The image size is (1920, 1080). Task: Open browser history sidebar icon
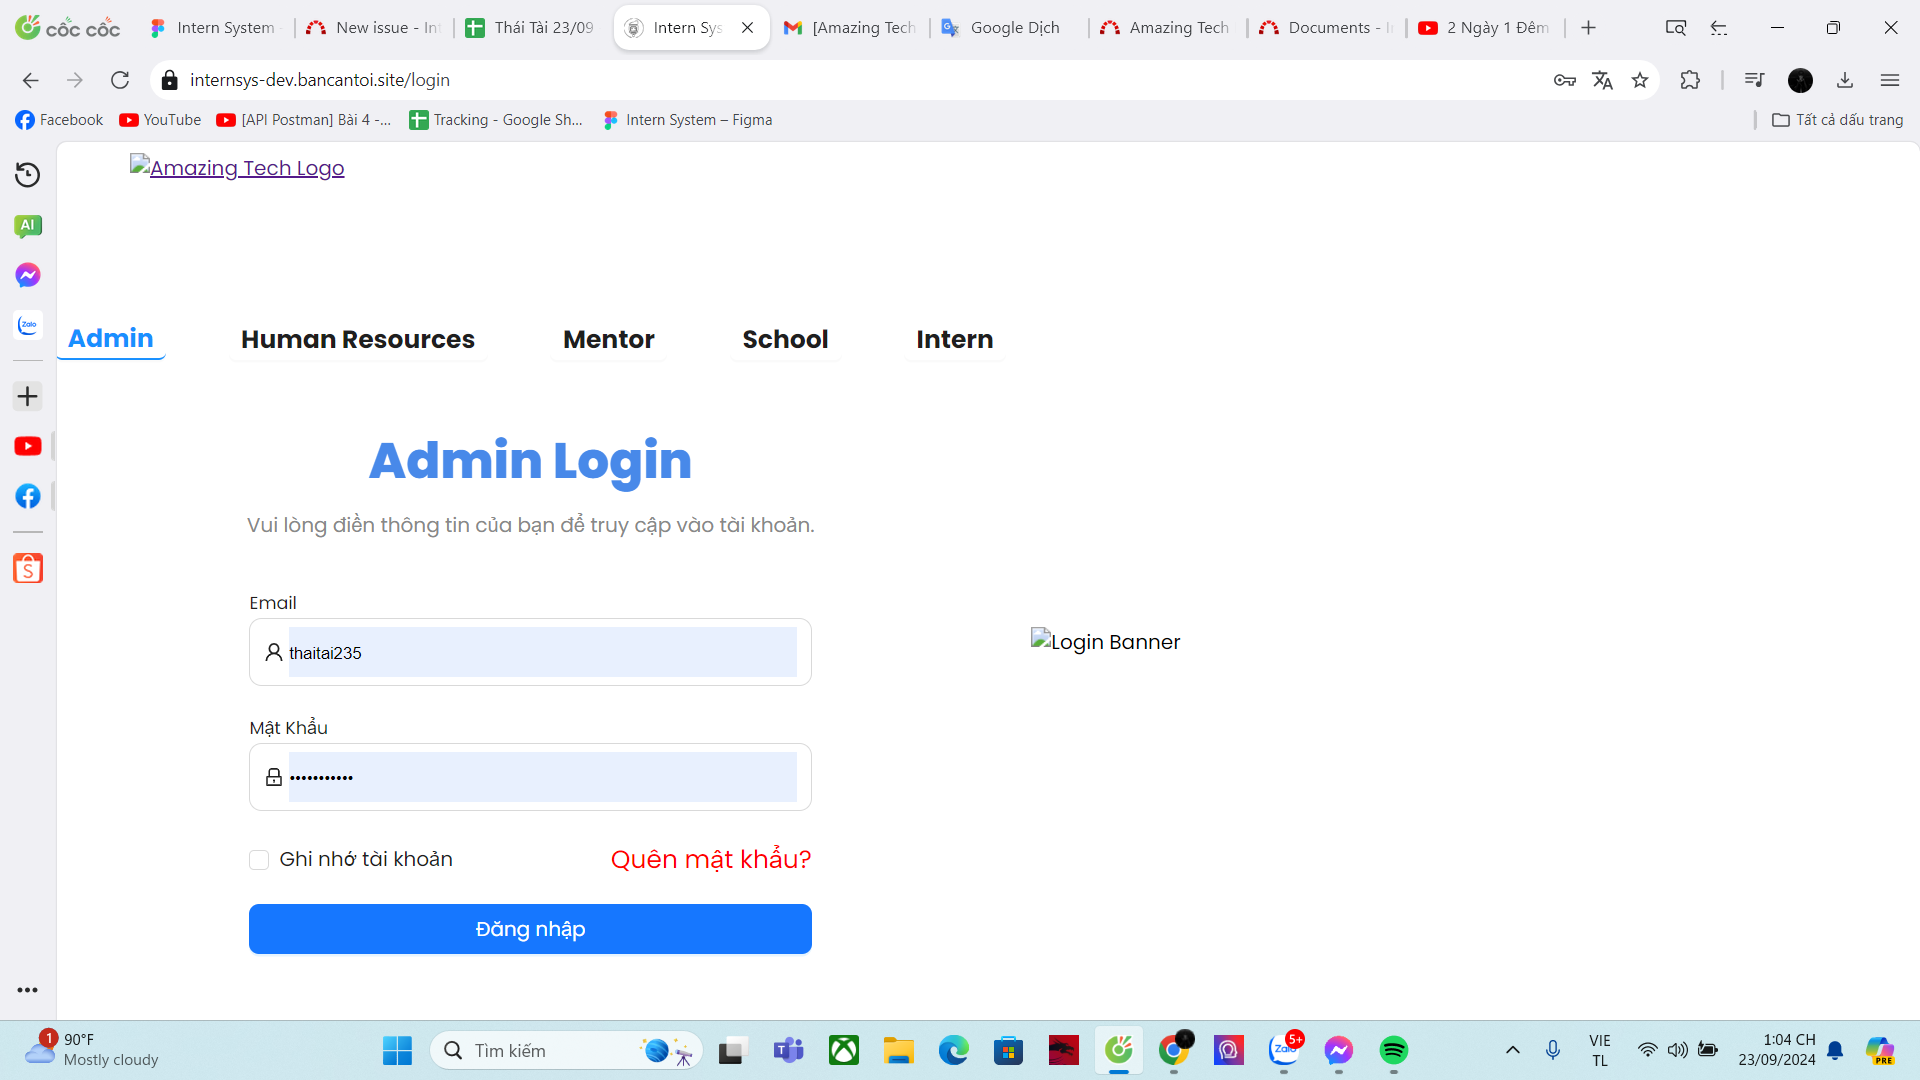(x=27, y=175)
